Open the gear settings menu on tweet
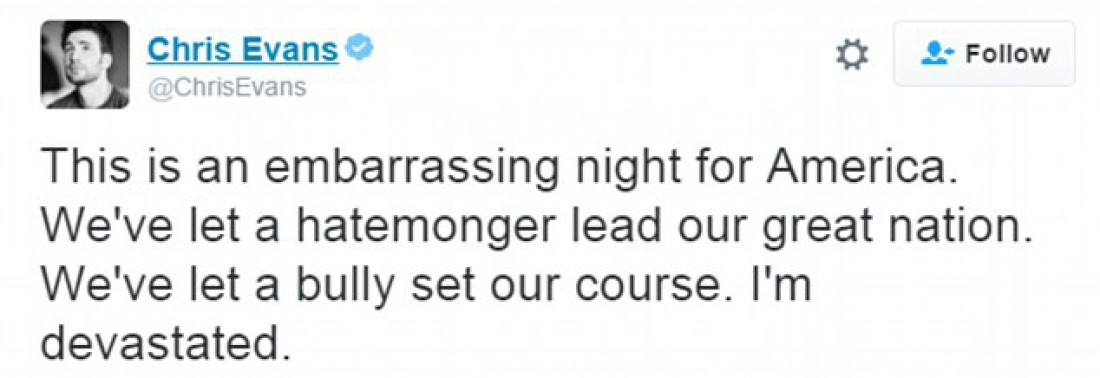 [852, 55]
